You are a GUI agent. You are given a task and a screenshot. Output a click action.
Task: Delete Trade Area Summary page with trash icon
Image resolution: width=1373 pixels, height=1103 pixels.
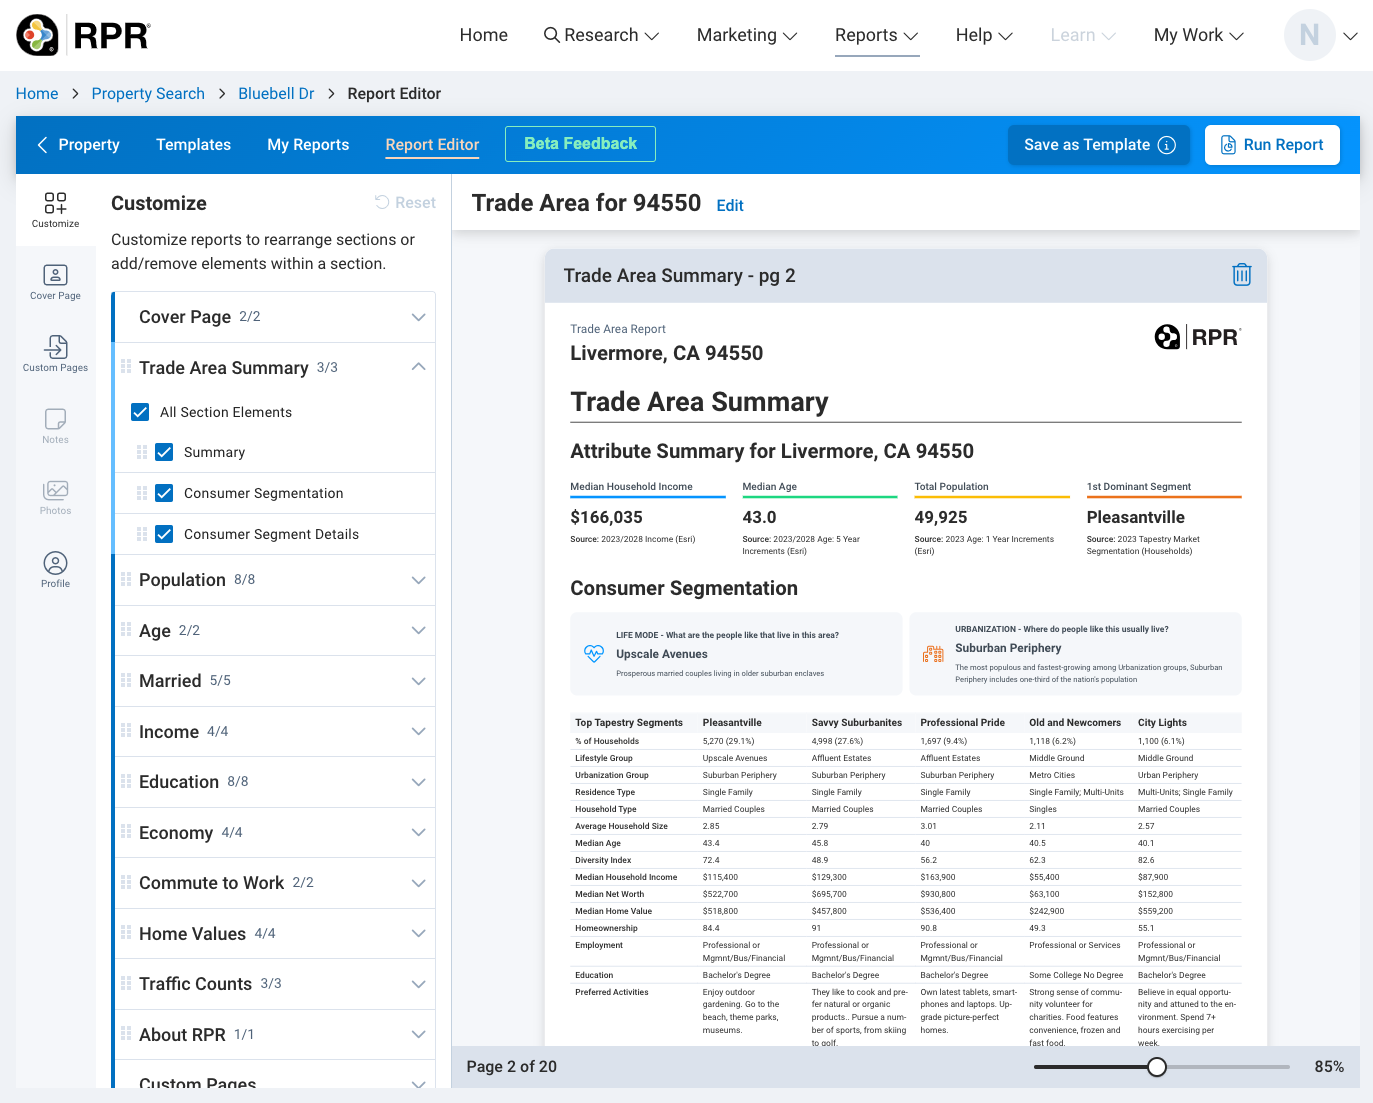pyautogui.click(x=1241, y=275)
